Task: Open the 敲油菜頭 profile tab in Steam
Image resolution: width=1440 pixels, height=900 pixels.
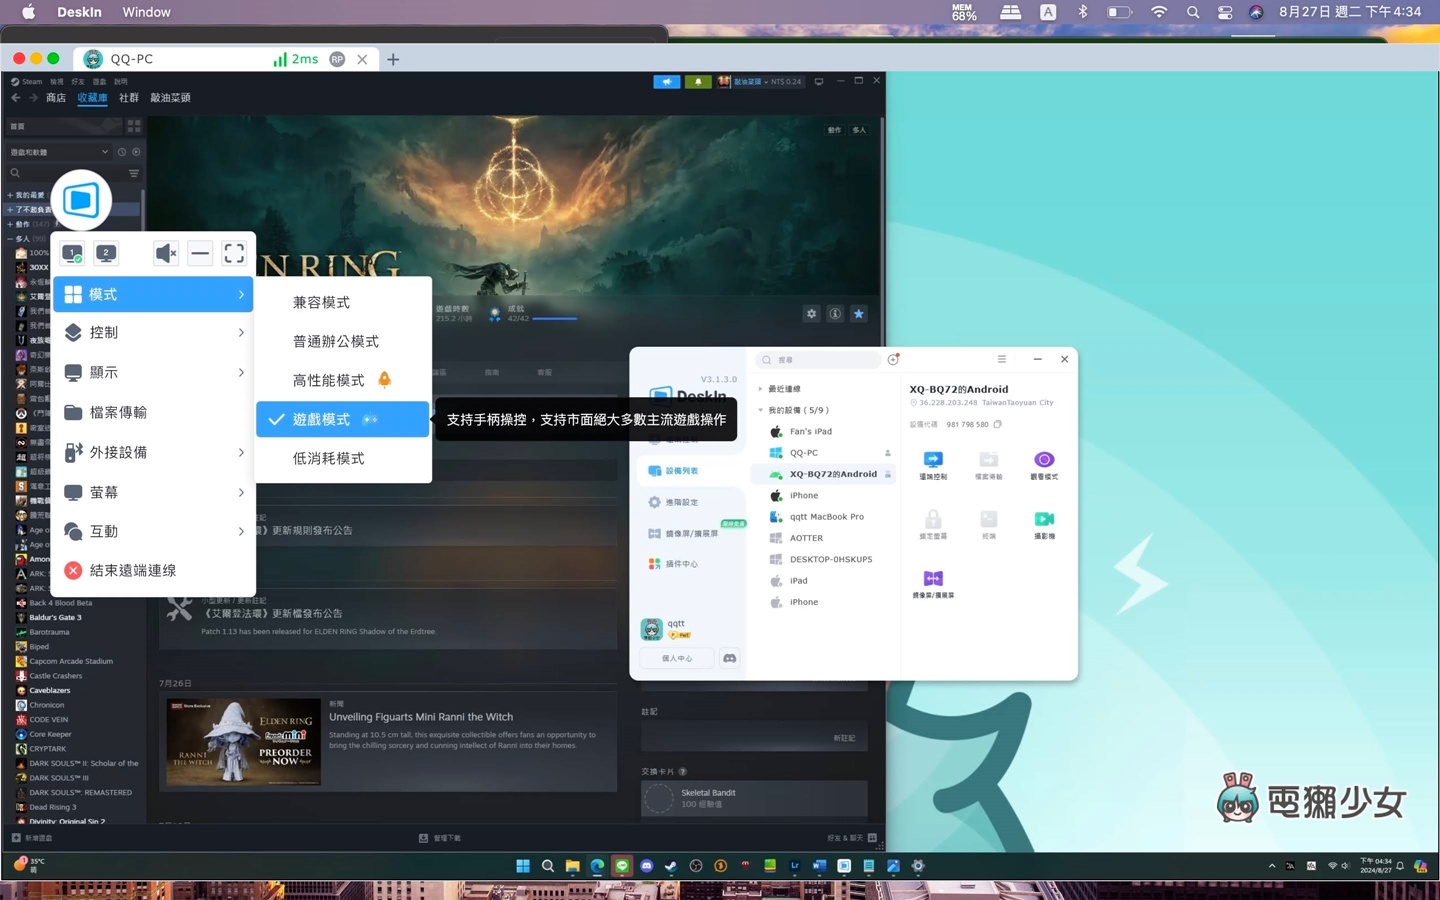Action: tap(170, 98)
